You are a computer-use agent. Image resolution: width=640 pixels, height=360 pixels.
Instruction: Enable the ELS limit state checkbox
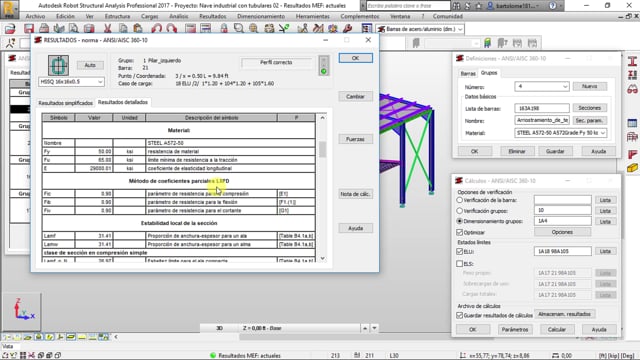pos(460,264)
